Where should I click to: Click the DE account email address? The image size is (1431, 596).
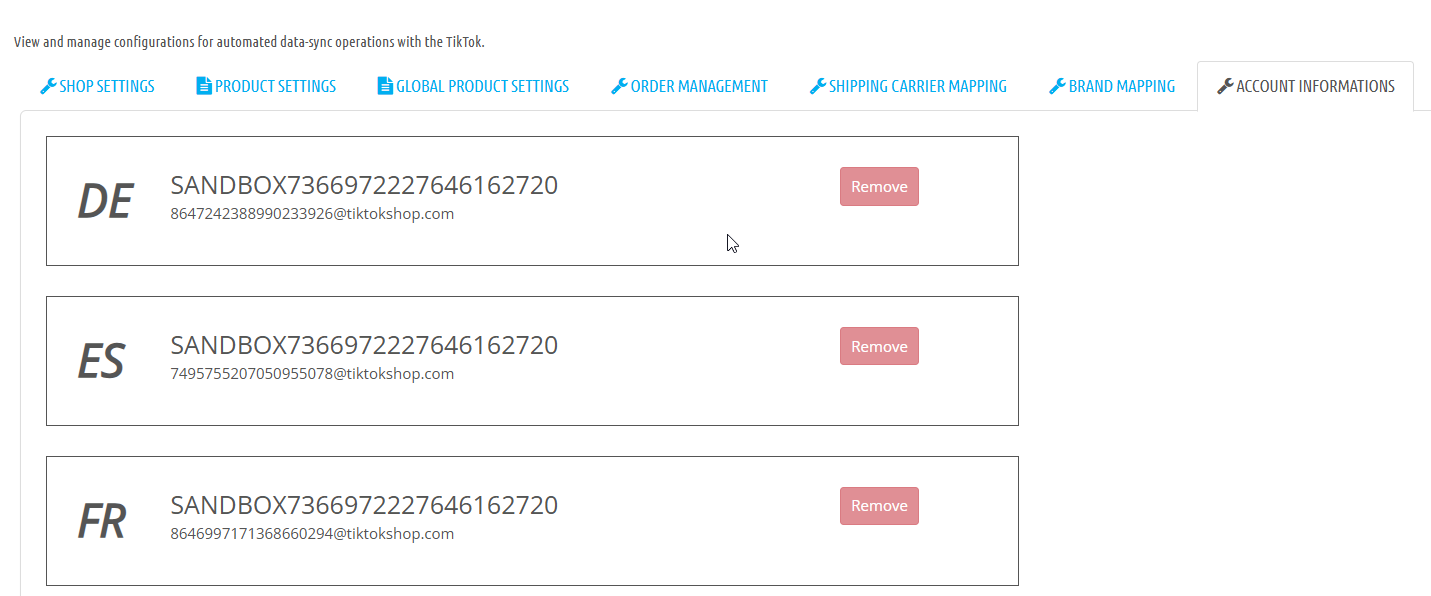[x=312, y=214]
